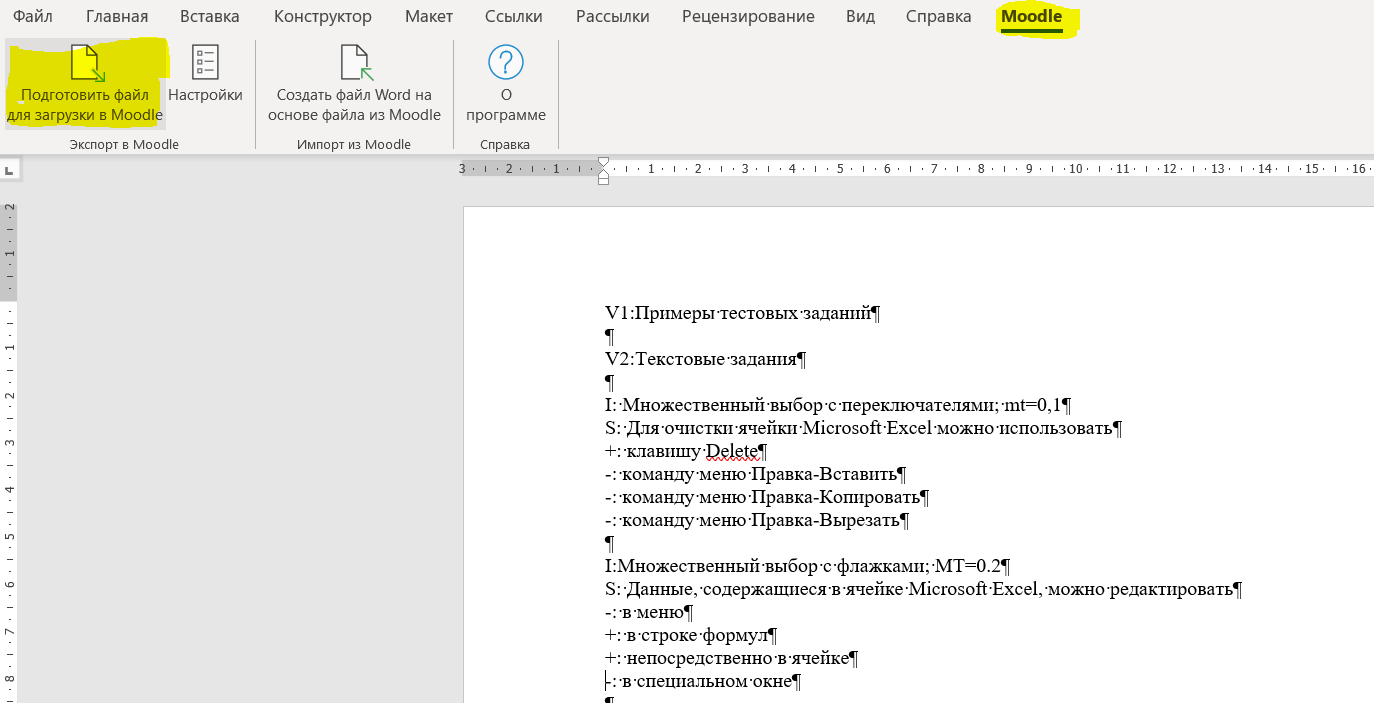The height and width of the screenshot is (703, 1374).
Task: Switch to the Главная tab
Action: pos(117,17)
